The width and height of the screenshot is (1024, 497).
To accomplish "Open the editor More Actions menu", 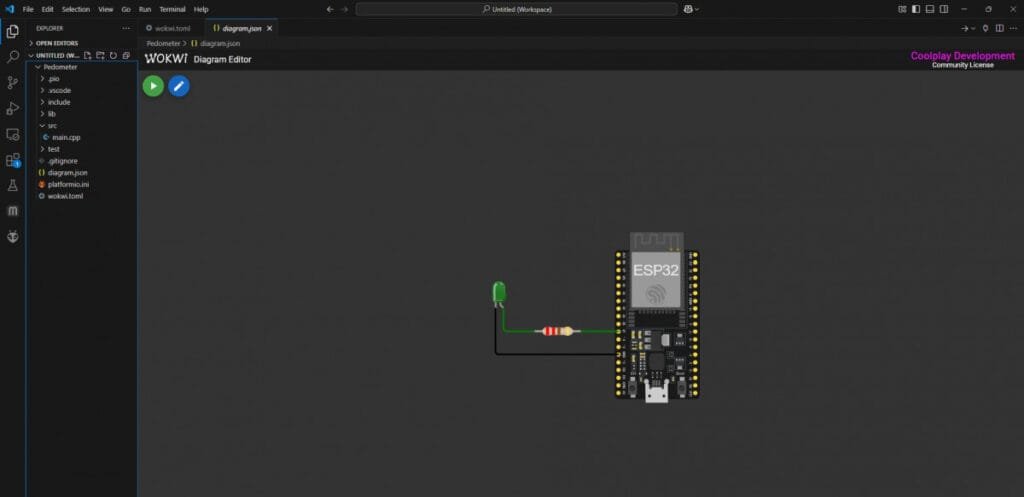I will [x=1013, y=28].
